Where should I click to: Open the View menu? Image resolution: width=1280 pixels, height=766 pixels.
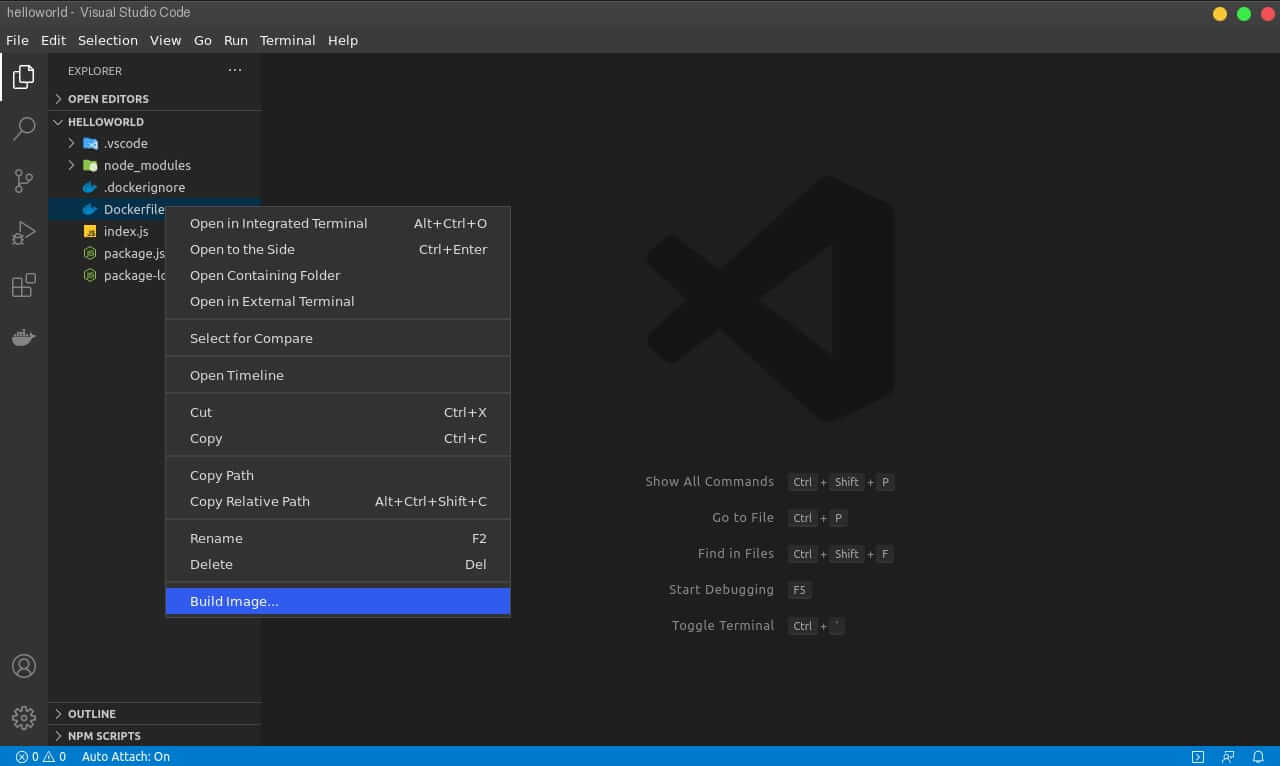click(x=165, y=40)
